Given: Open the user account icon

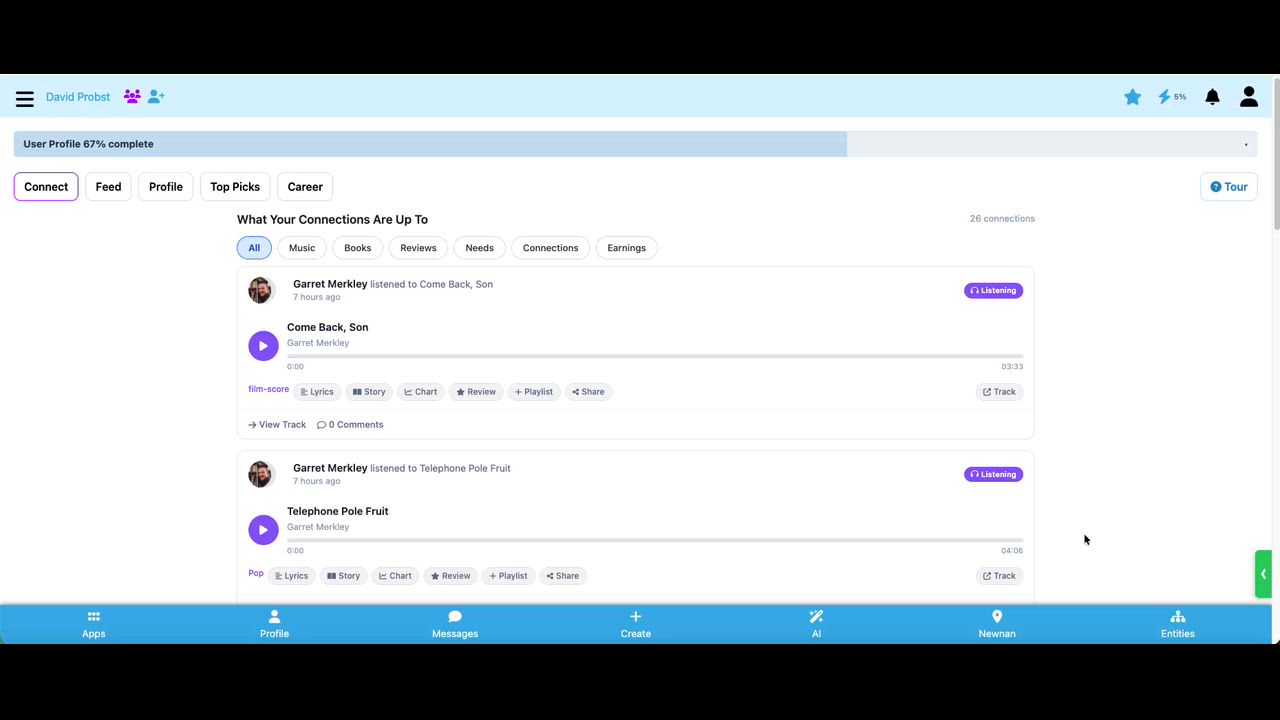Looking at the screenshot, I should pos(1249,97).
